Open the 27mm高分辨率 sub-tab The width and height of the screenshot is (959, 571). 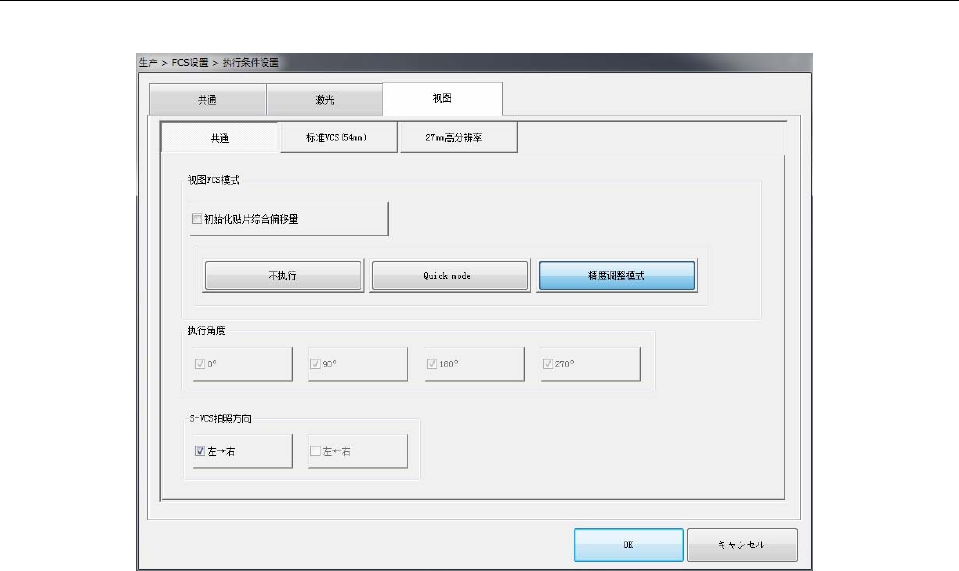457,138
